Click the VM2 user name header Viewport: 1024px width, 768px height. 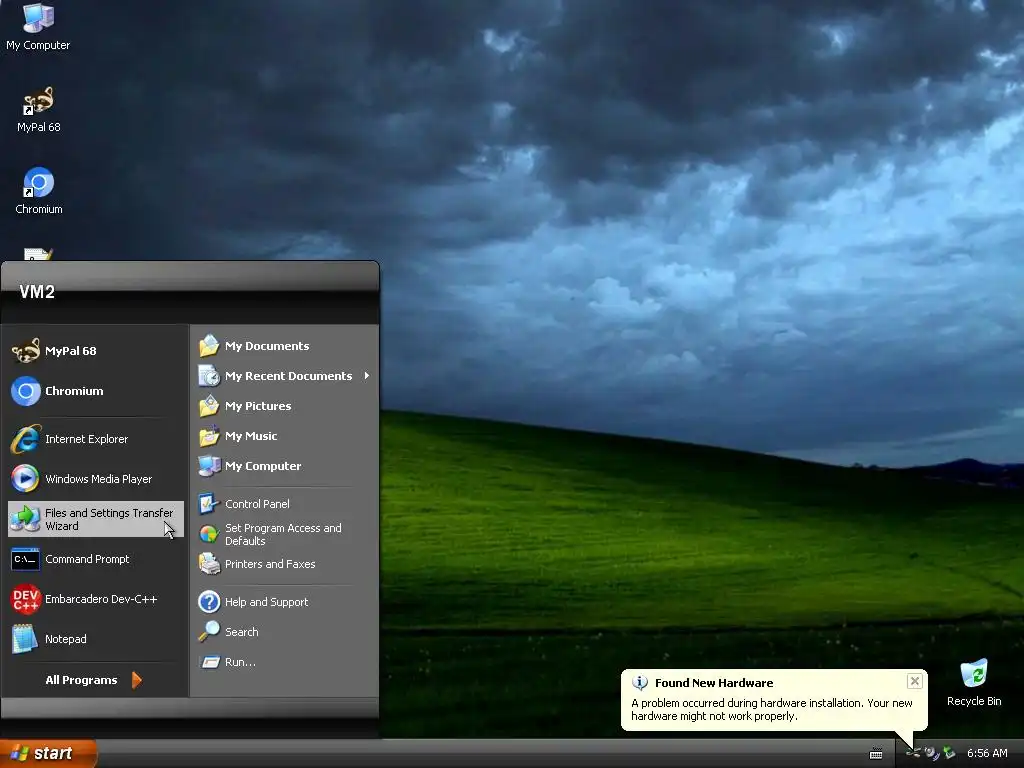tap(37, 292)
